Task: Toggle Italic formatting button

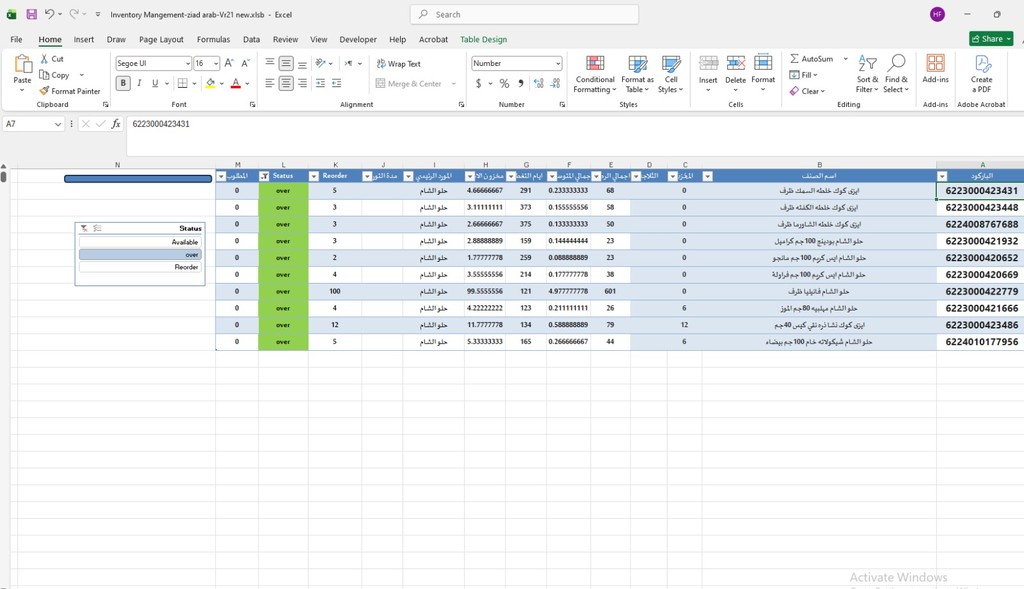Action: [139, 83]
